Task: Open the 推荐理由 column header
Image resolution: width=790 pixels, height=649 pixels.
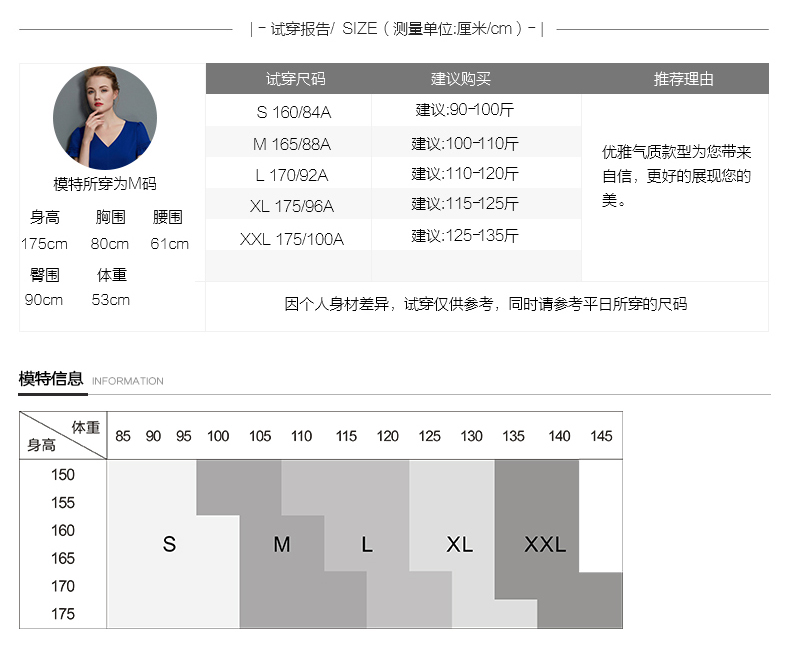Action: pyautogui.click(x=683, y=79)
